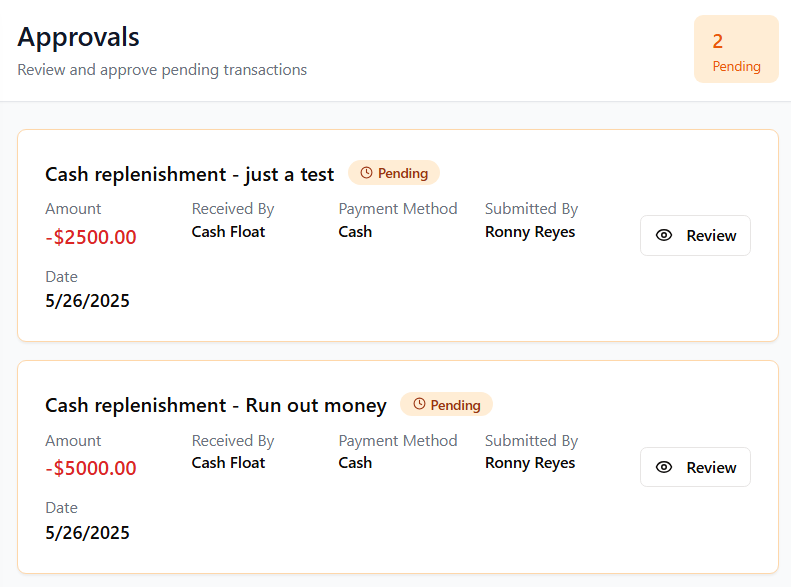The height and width of the screenshot is (587, 791).
Task: Select the Pending badge beside 'just a test'
Action: [394, 173]
